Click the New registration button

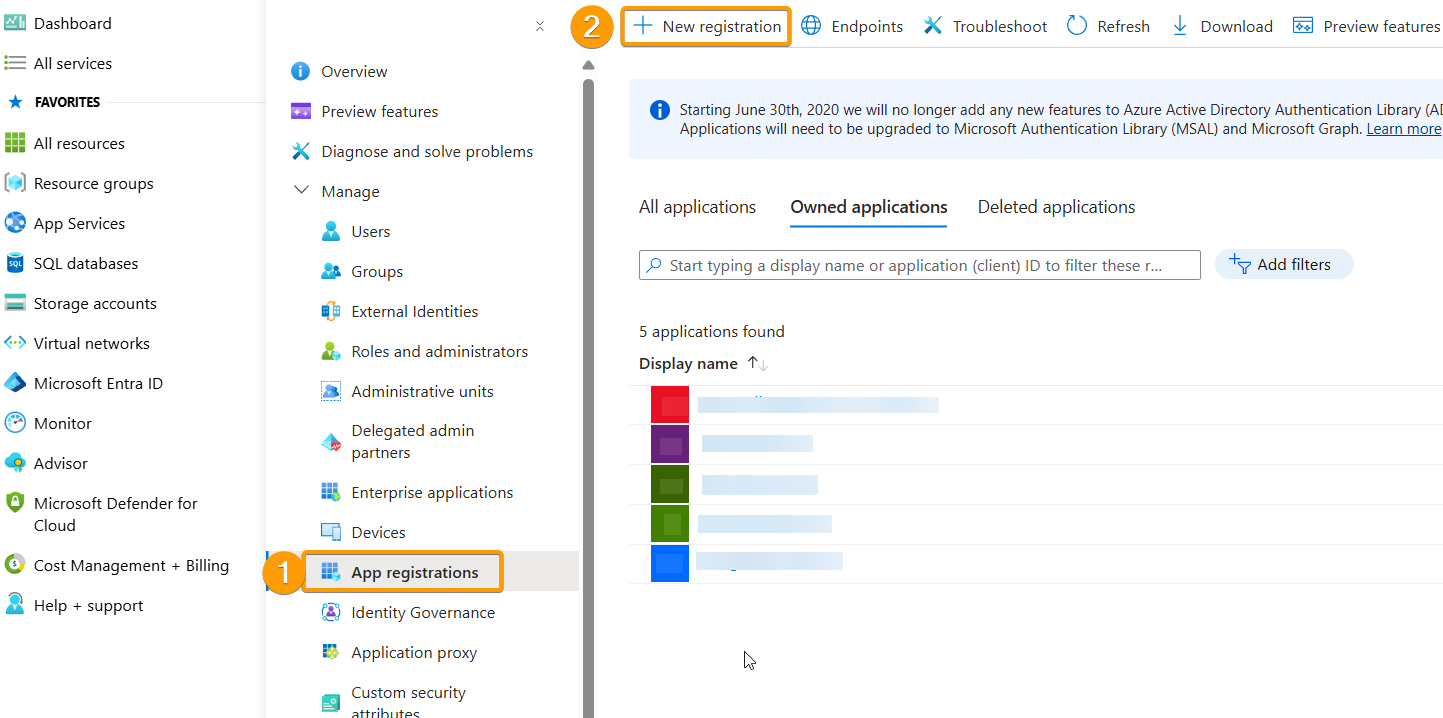707,26
